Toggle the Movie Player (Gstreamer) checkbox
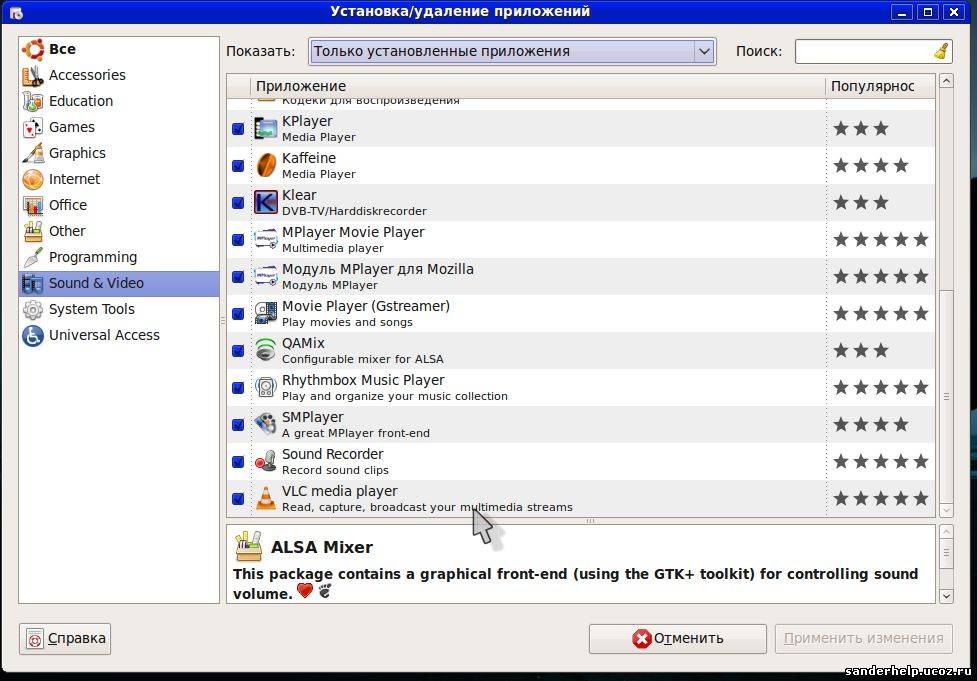 pyautogui.click(x=238, y=314)
